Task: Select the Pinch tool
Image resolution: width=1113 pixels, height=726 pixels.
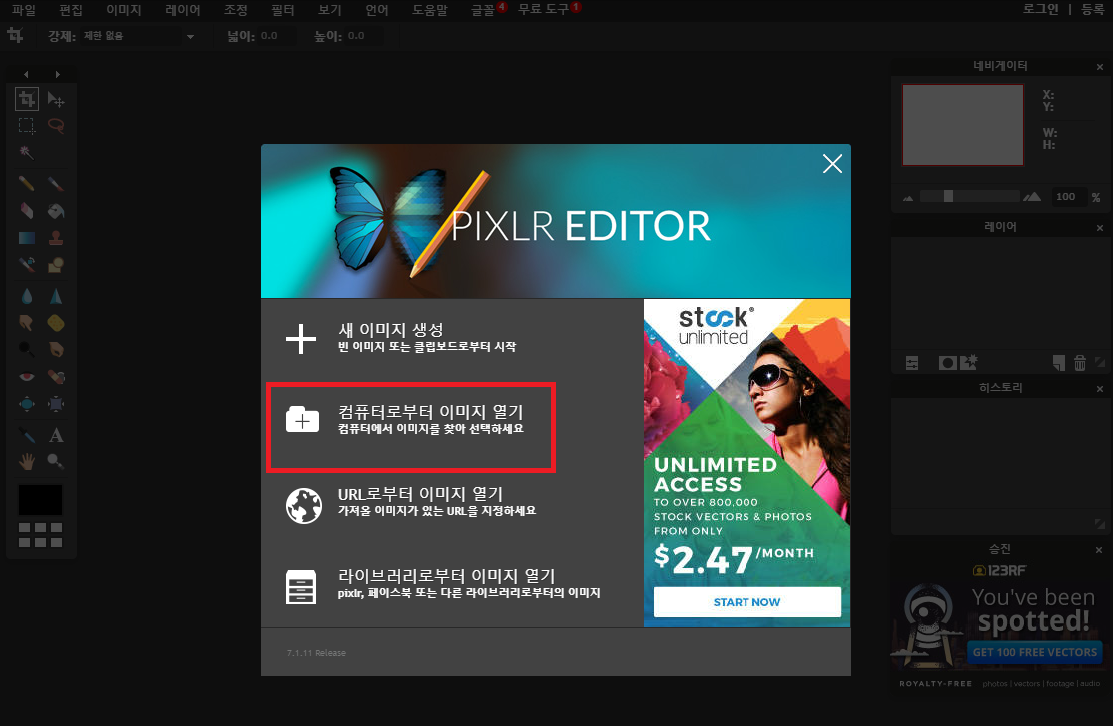Action: coord(55,404)
